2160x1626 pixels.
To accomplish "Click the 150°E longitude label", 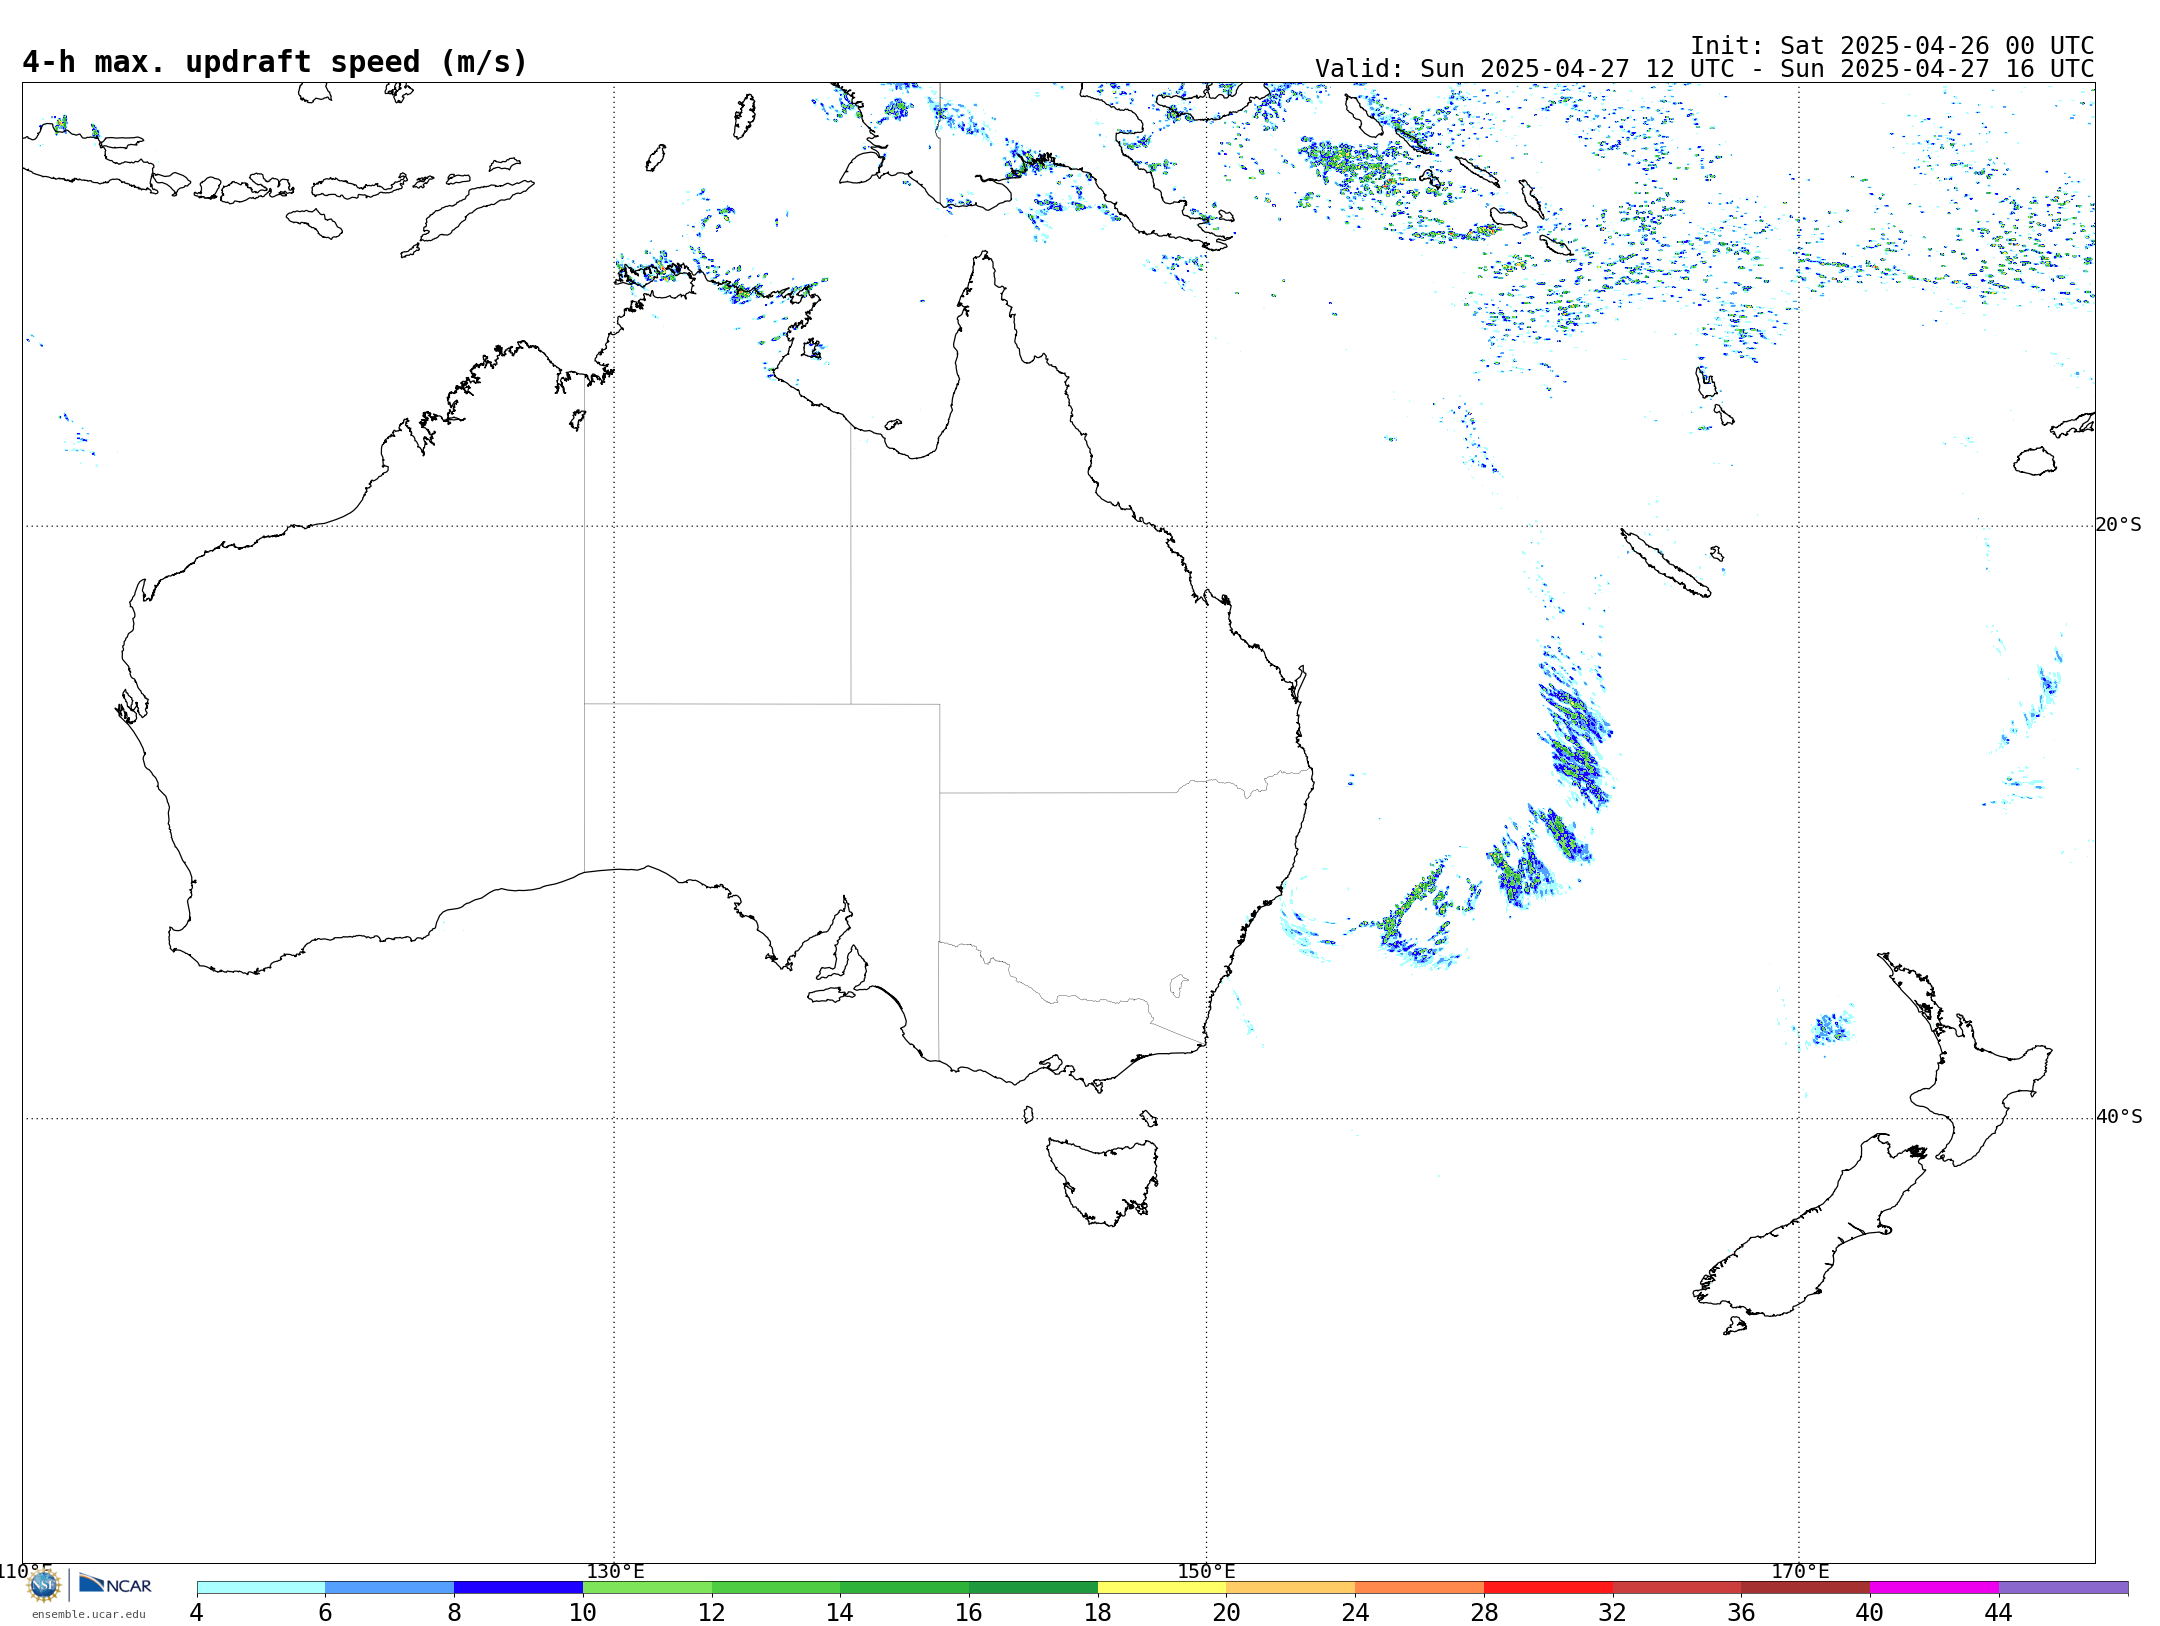I will point(1206,1572).
